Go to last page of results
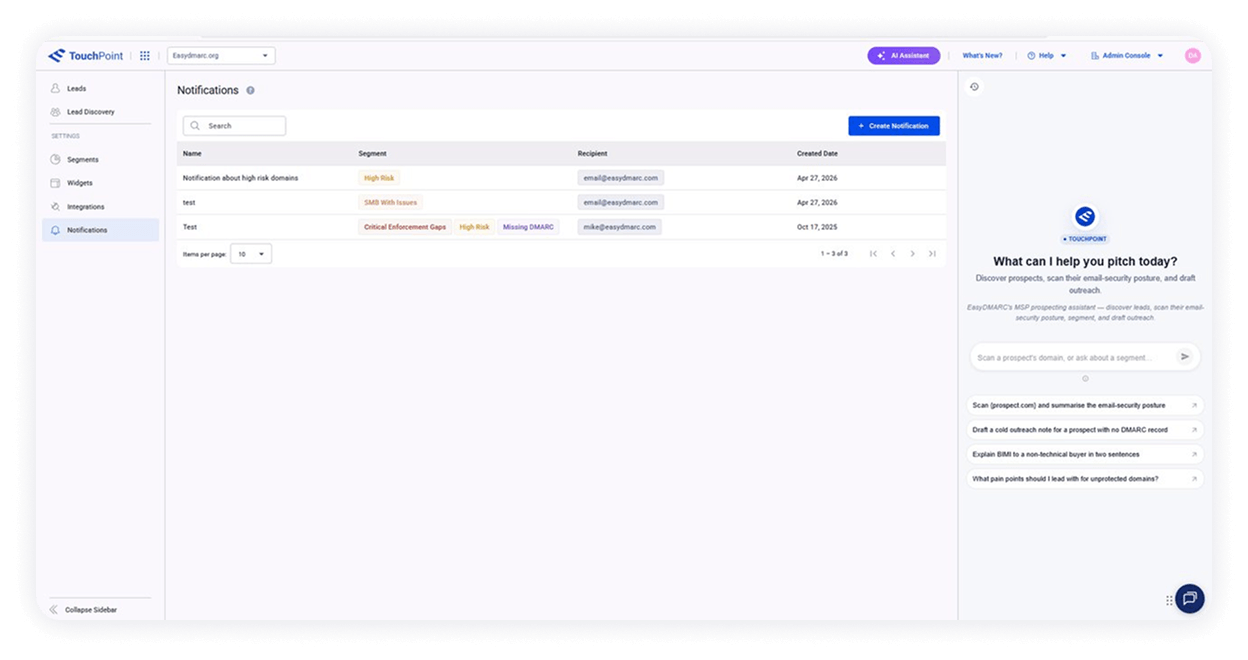Image resolution: width=1248 pixels, height=660 pixels. coord(932,254)
